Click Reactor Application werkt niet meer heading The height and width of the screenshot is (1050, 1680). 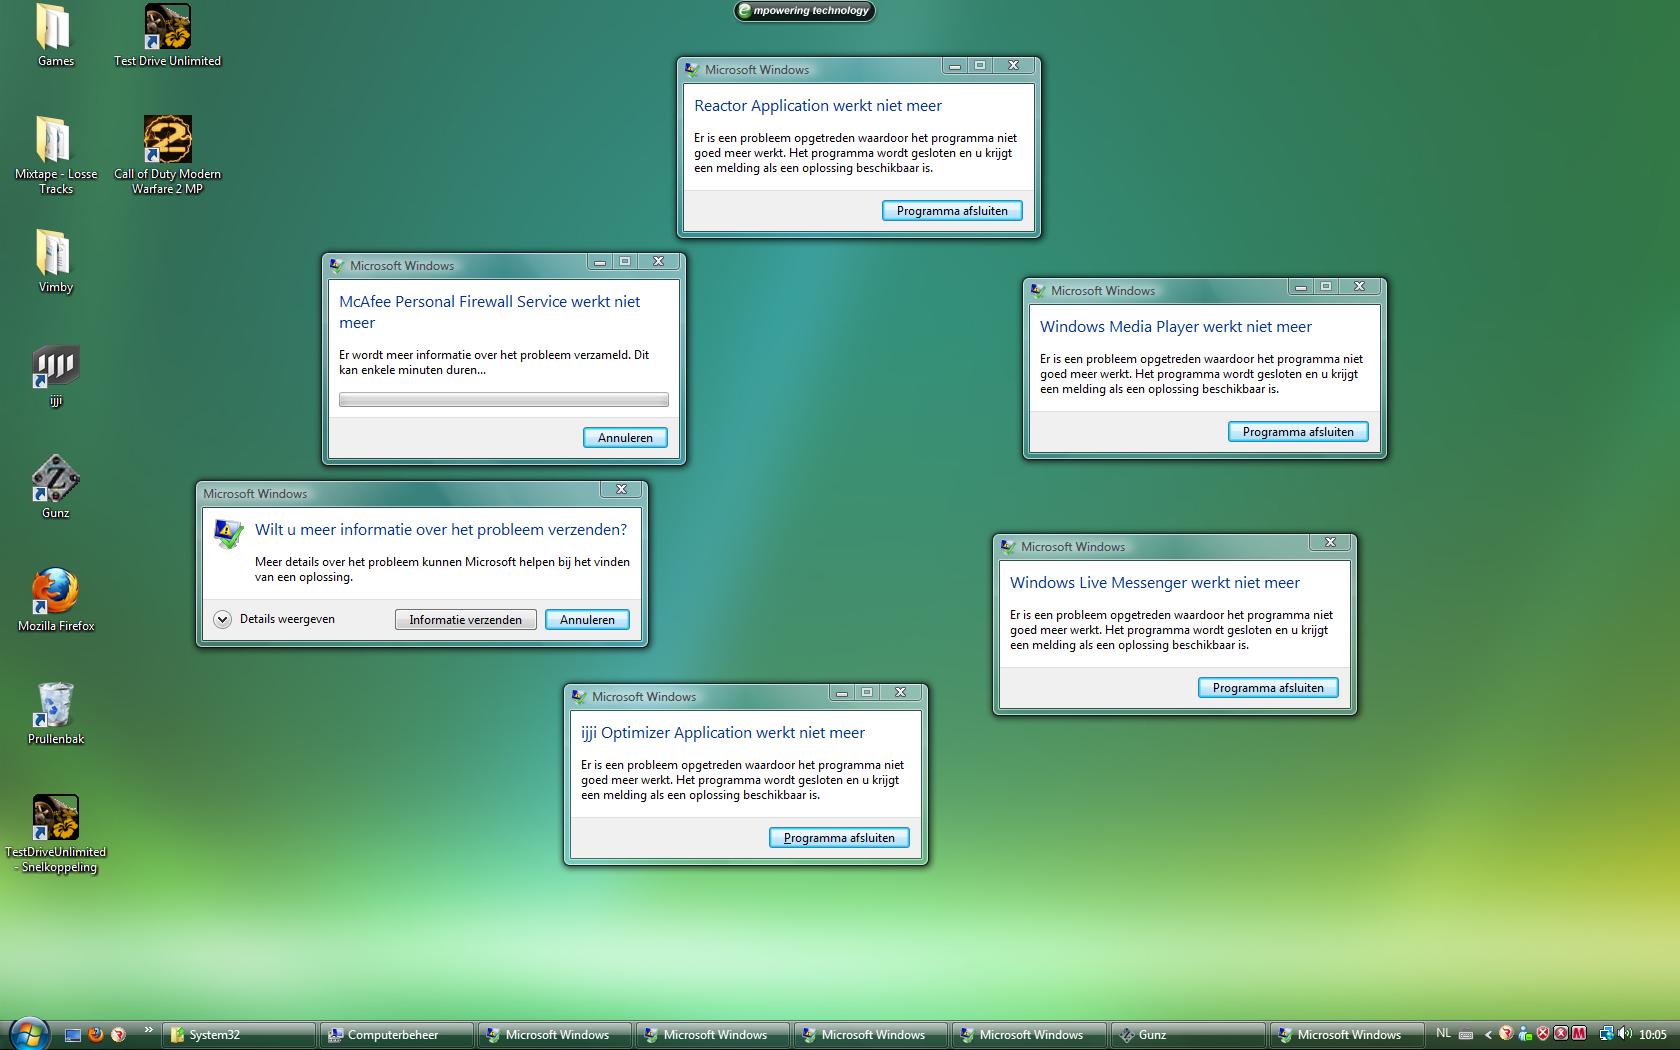click(x=818, y=106)
